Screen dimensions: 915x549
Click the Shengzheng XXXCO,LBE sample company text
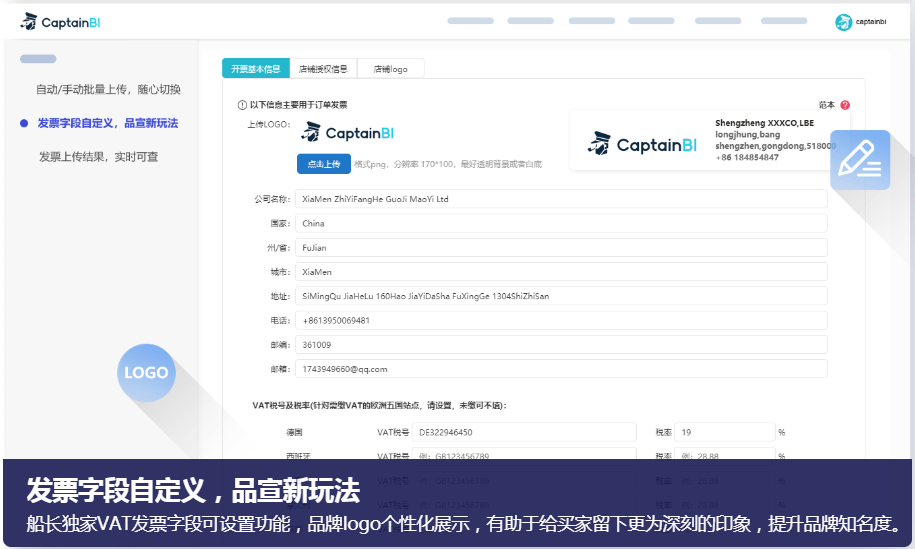click(764, 123)
